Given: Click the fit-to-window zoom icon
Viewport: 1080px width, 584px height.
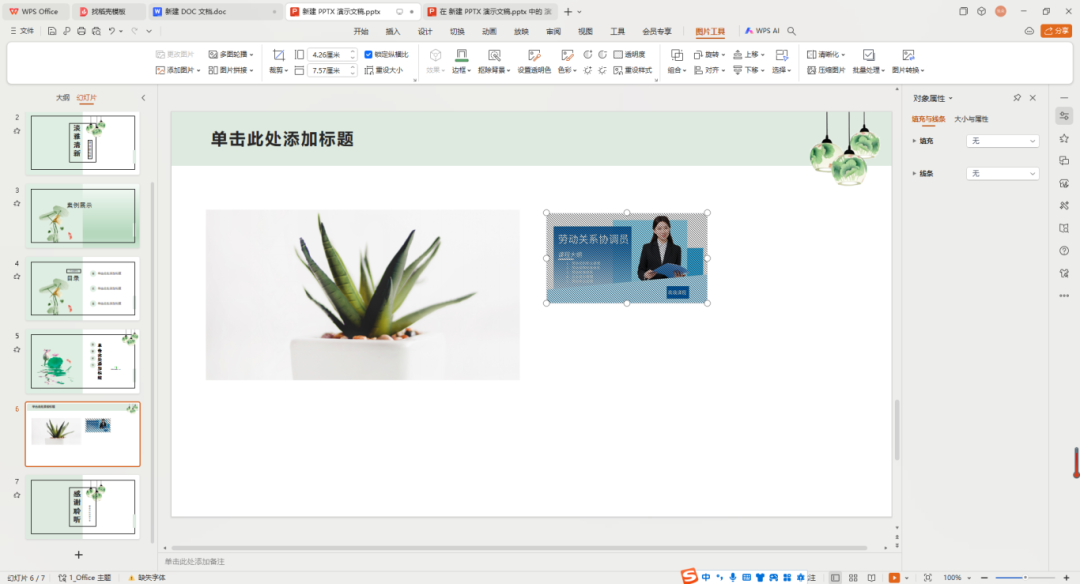Looking at the screenshot, I should pos(928,578).
